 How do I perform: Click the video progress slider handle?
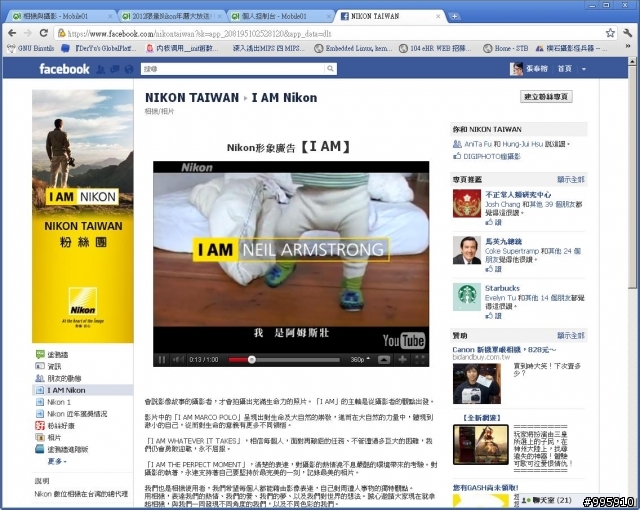pos(252,359)
